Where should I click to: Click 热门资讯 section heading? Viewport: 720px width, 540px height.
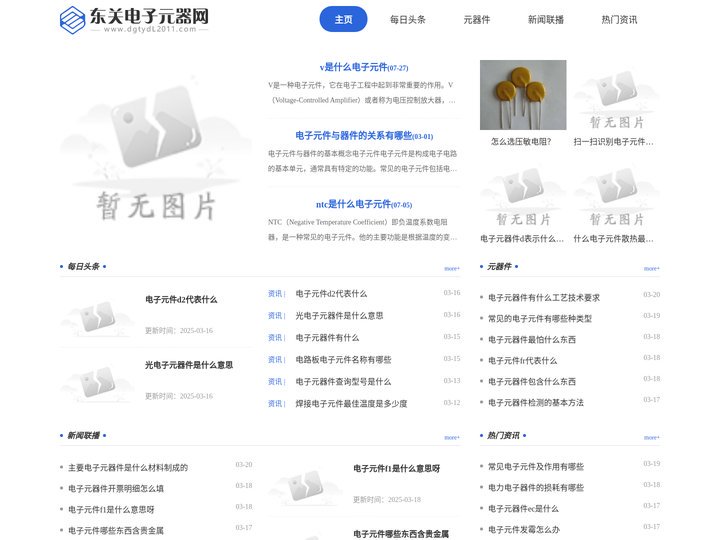pos(503,435)
